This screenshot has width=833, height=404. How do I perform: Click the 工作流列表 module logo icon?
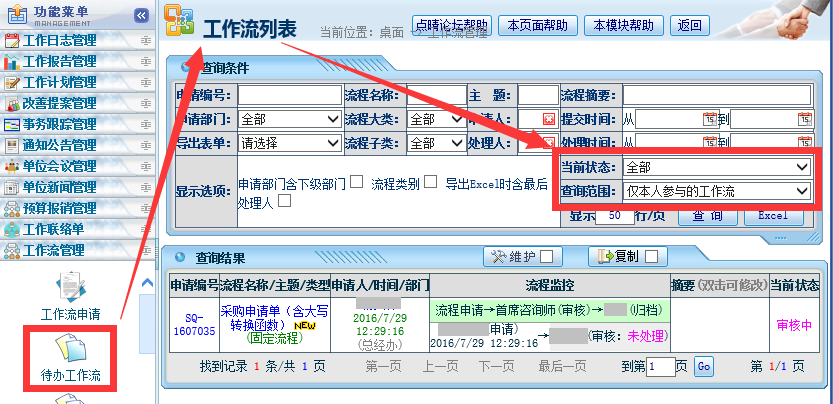point(180,23)
